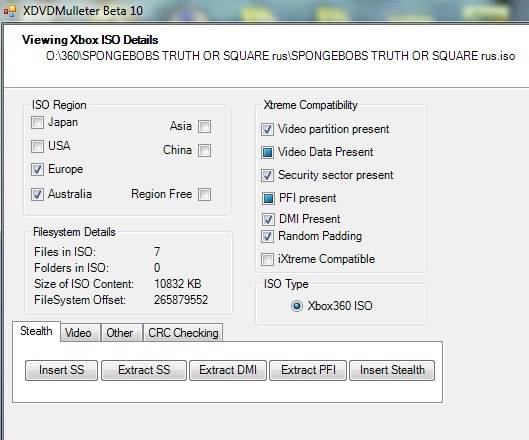Click the Extract DMI button
Screen dimensions: 529x440
pos(228,370)
